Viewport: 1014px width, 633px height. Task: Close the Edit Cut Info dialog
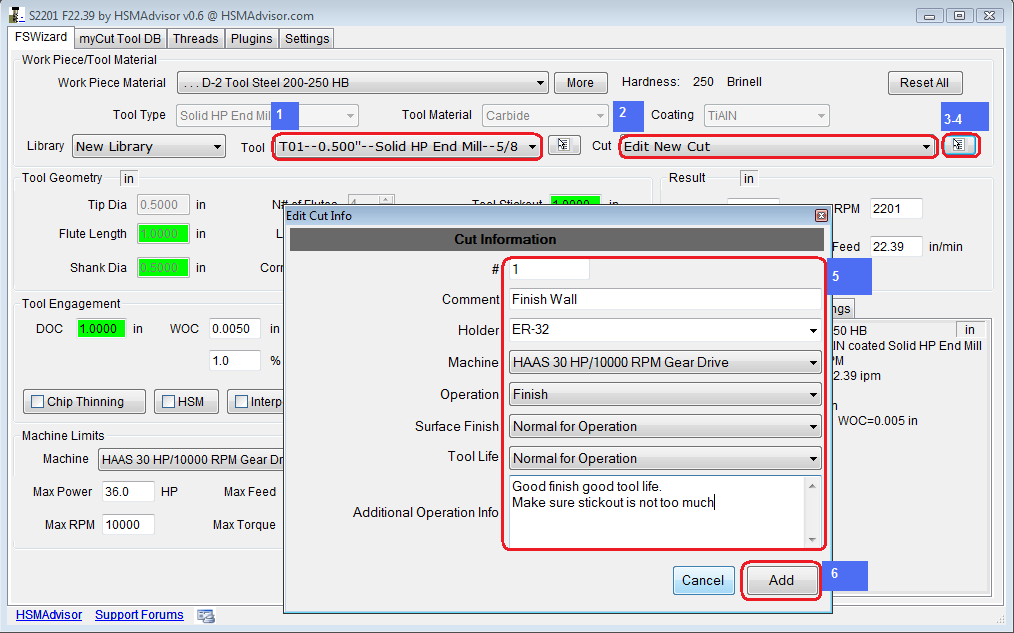821,215
